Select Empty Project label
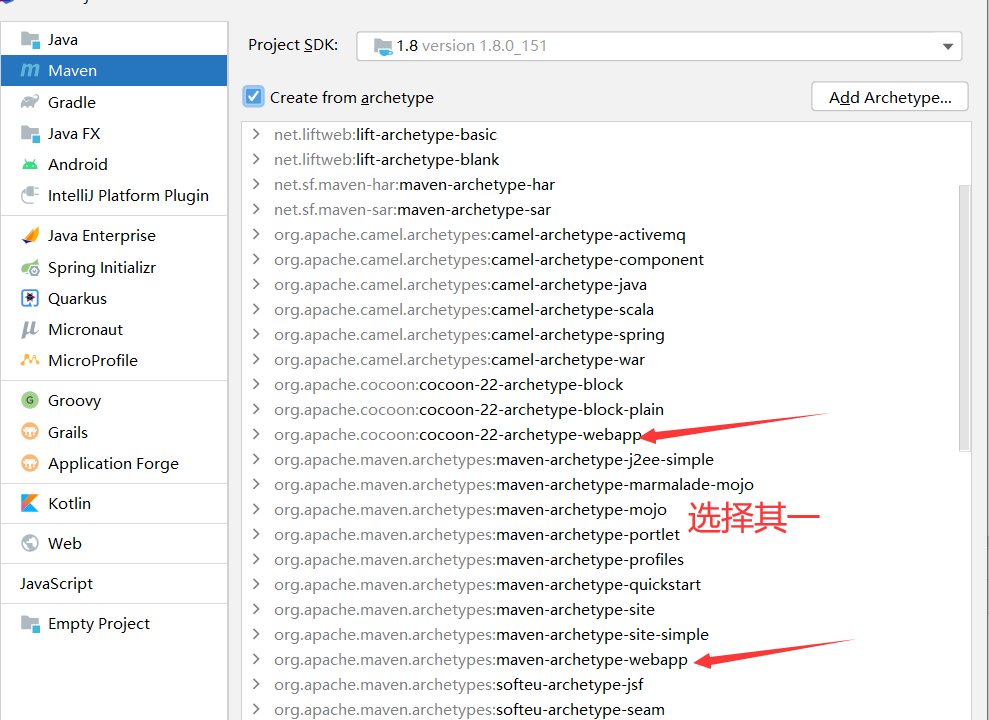The image size is (989, 720). [x=99, y=624]
